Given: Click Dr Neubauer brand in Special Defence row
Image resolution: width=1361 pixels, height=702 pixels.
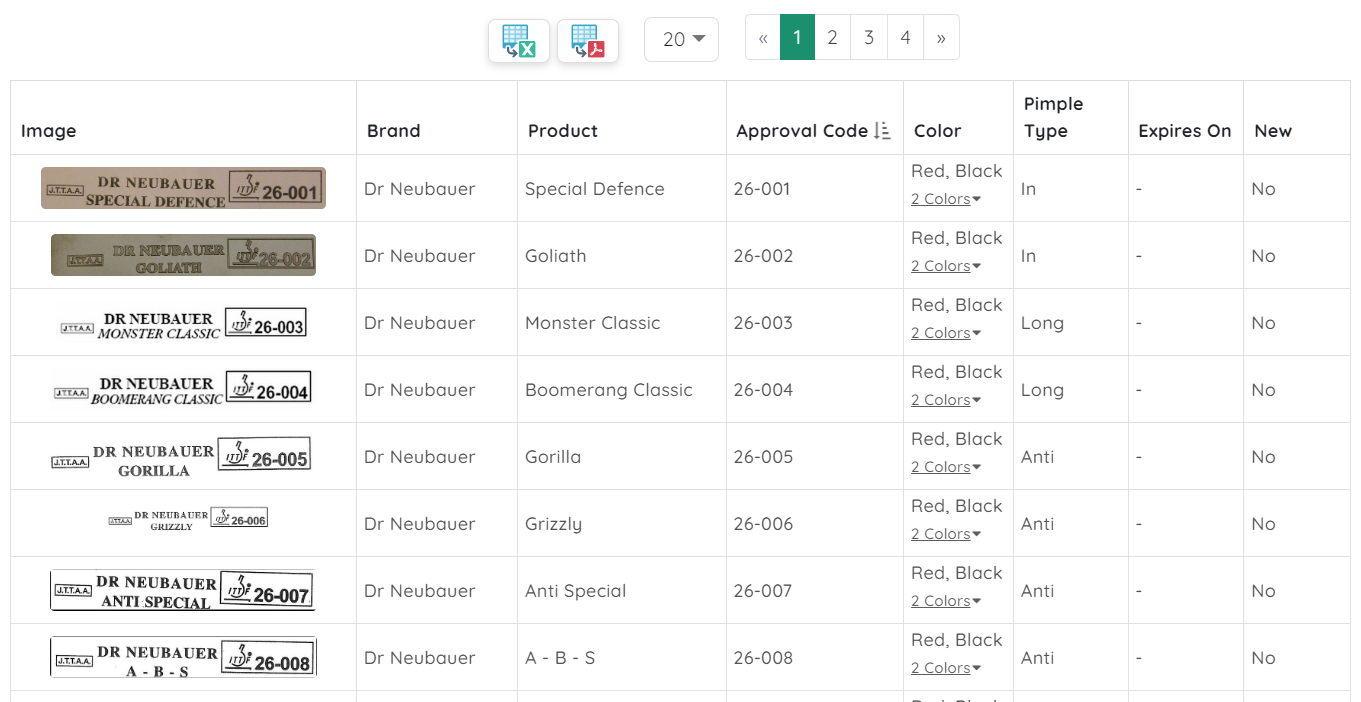Looking at the screenshot, I should [x=420, y=189].
